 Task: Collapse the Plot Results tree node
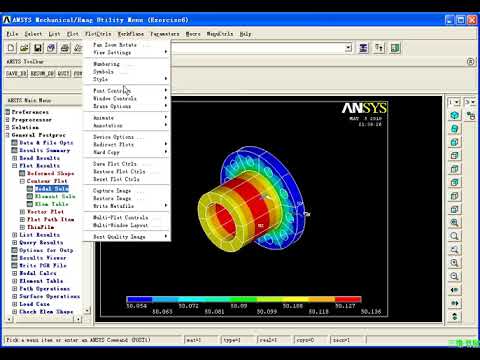point(15,166)
